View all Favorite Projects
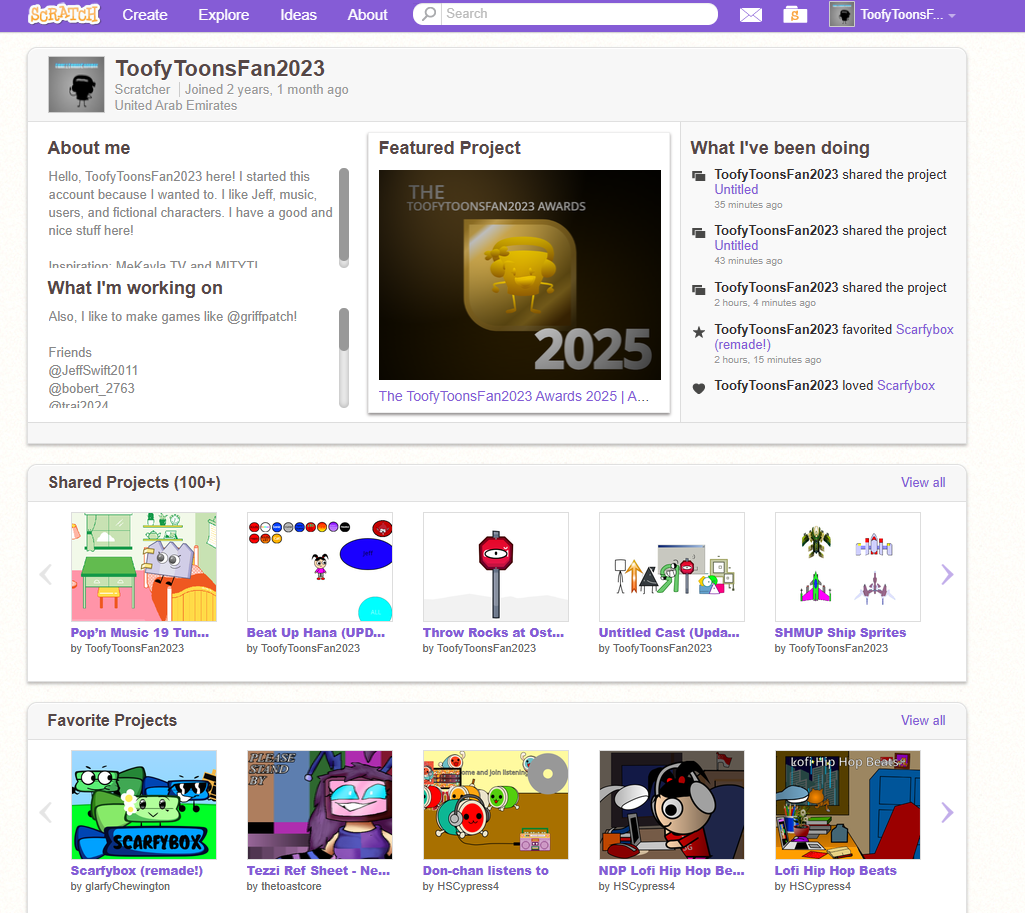The height and width of the screenshot is (913, 1025). 923,720
